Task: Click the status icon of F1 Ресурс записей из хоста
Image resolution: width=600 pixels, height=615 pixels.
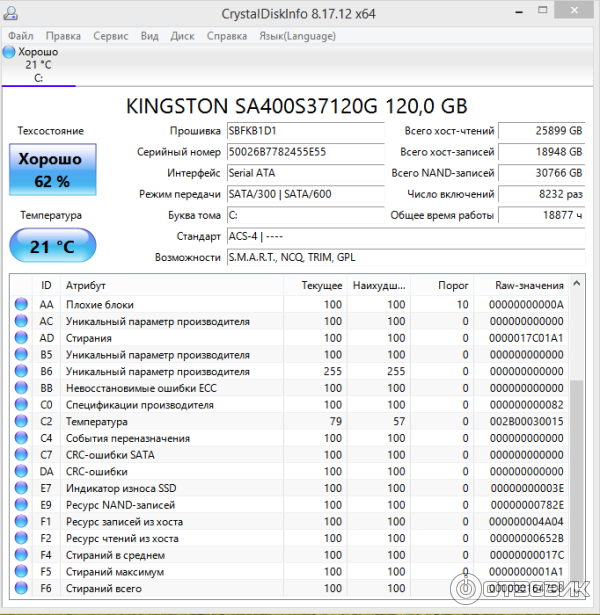Action: click(21, 521)
